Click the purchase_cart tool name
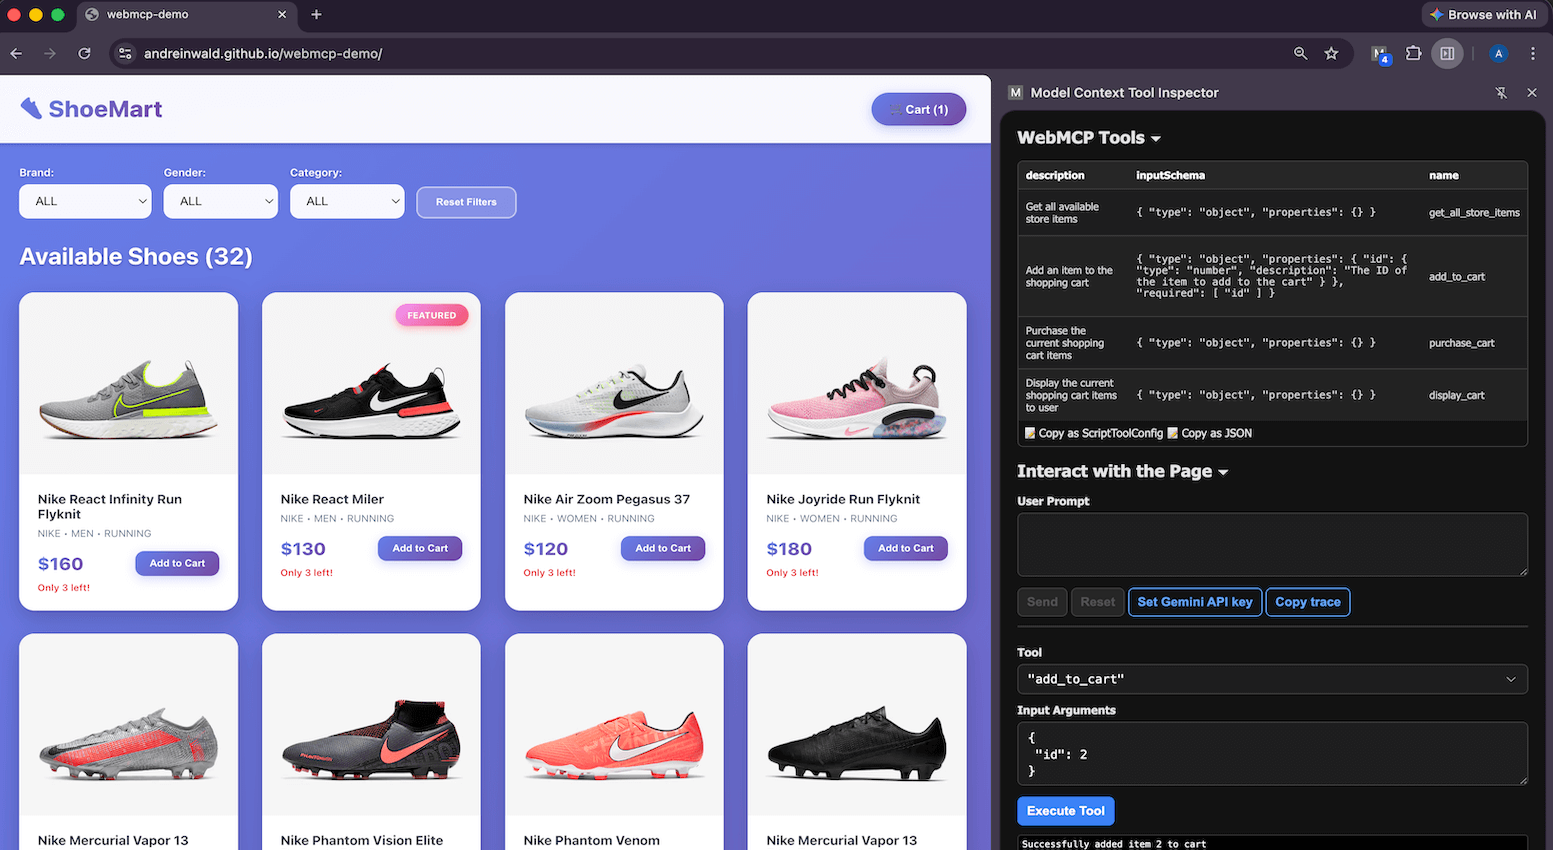 [1462, 343]
